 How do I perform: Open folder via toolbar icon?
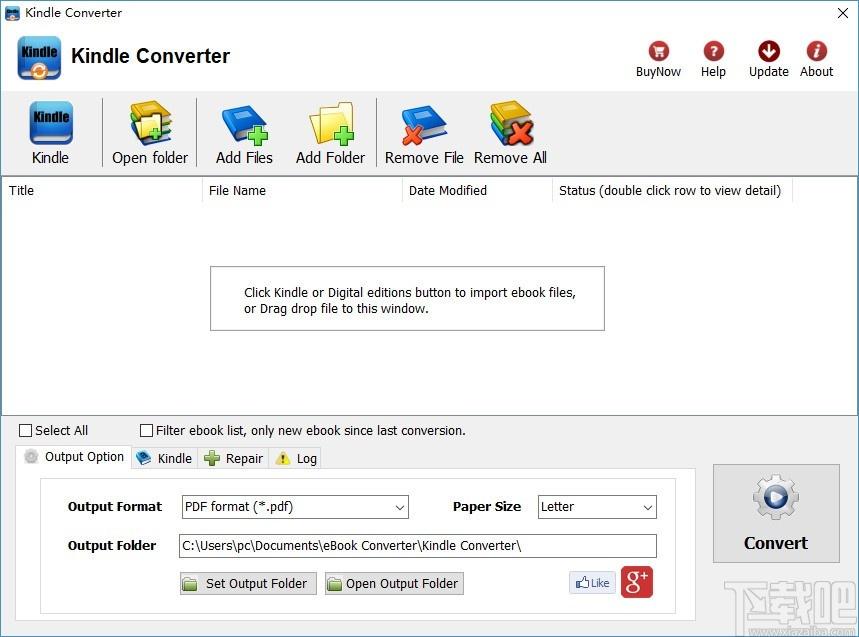[x=150, y=133]
